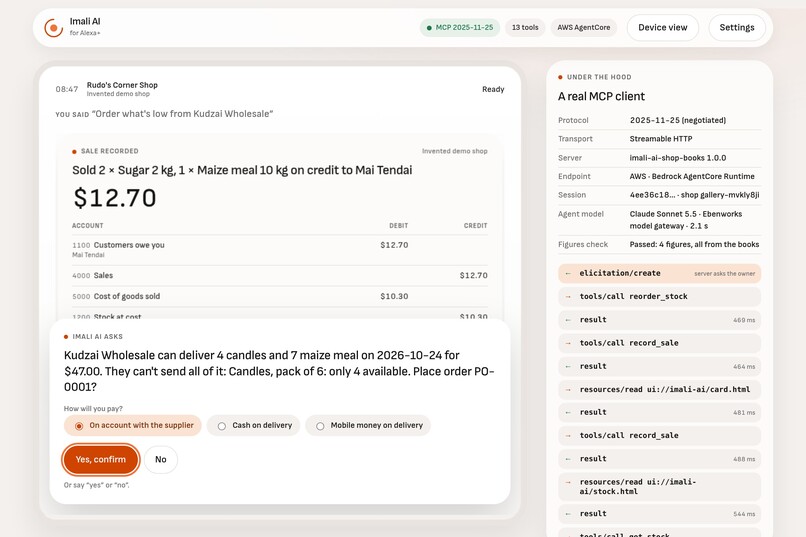Click the Ready status text

pyautogui.click(x=493, y=89)
